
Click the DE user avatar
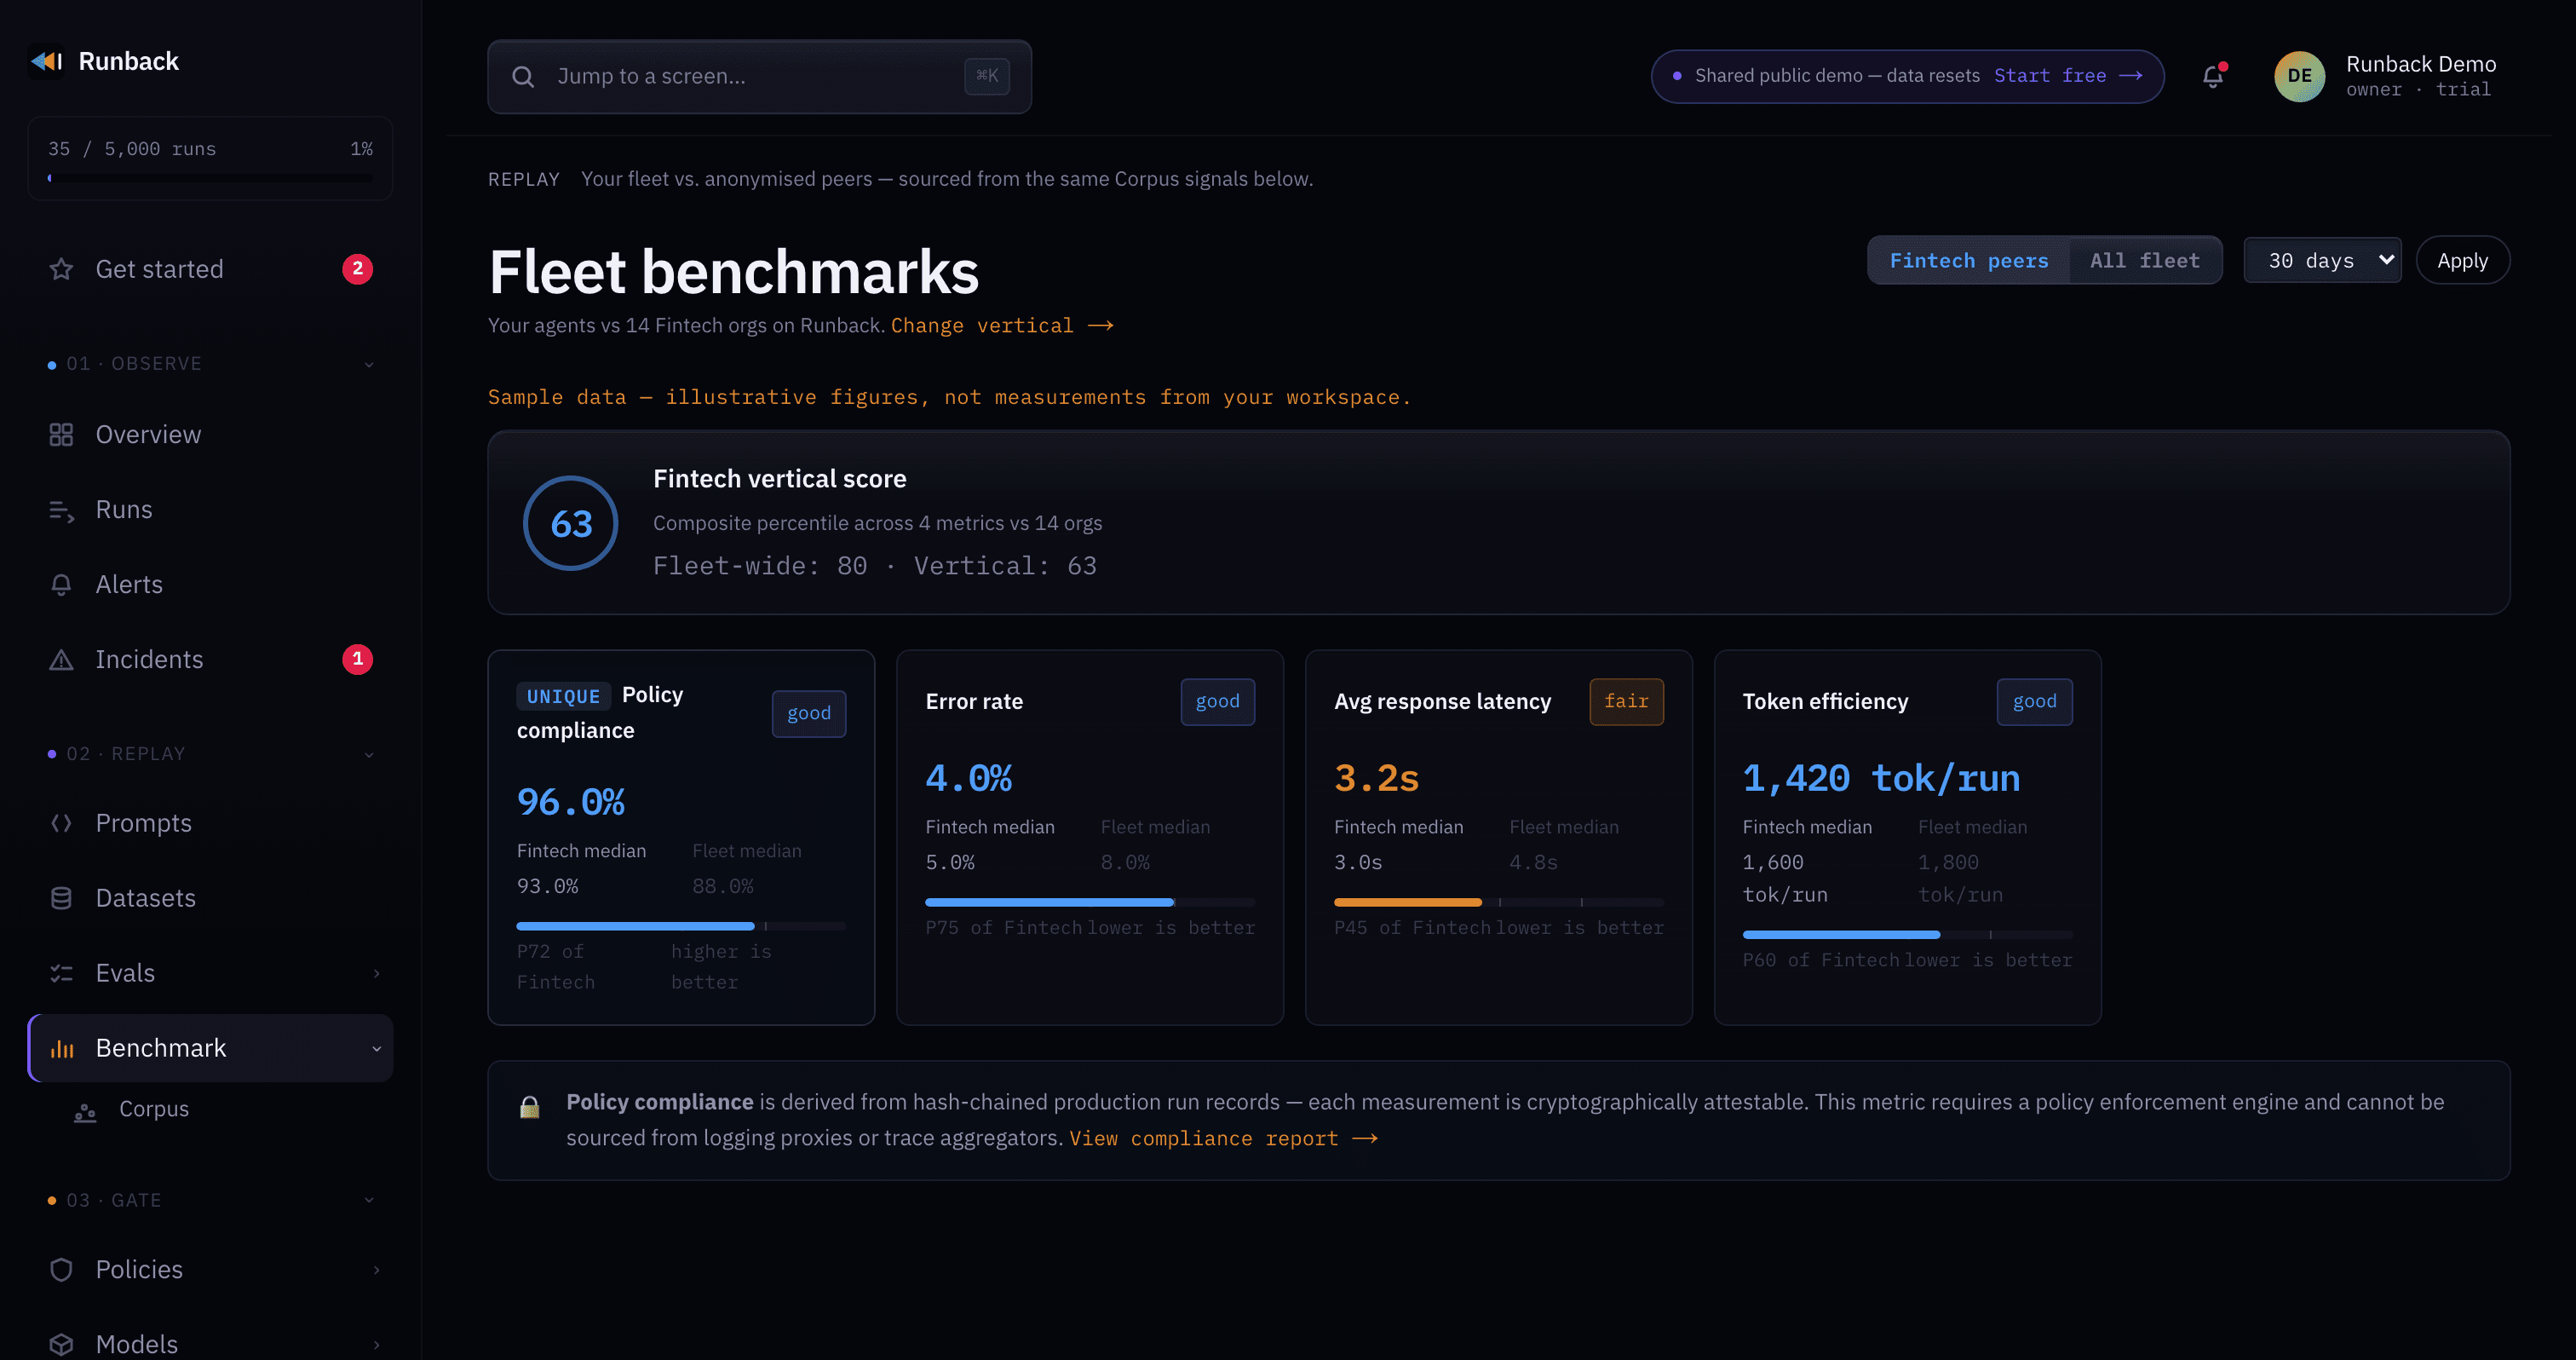point(2299,76)
